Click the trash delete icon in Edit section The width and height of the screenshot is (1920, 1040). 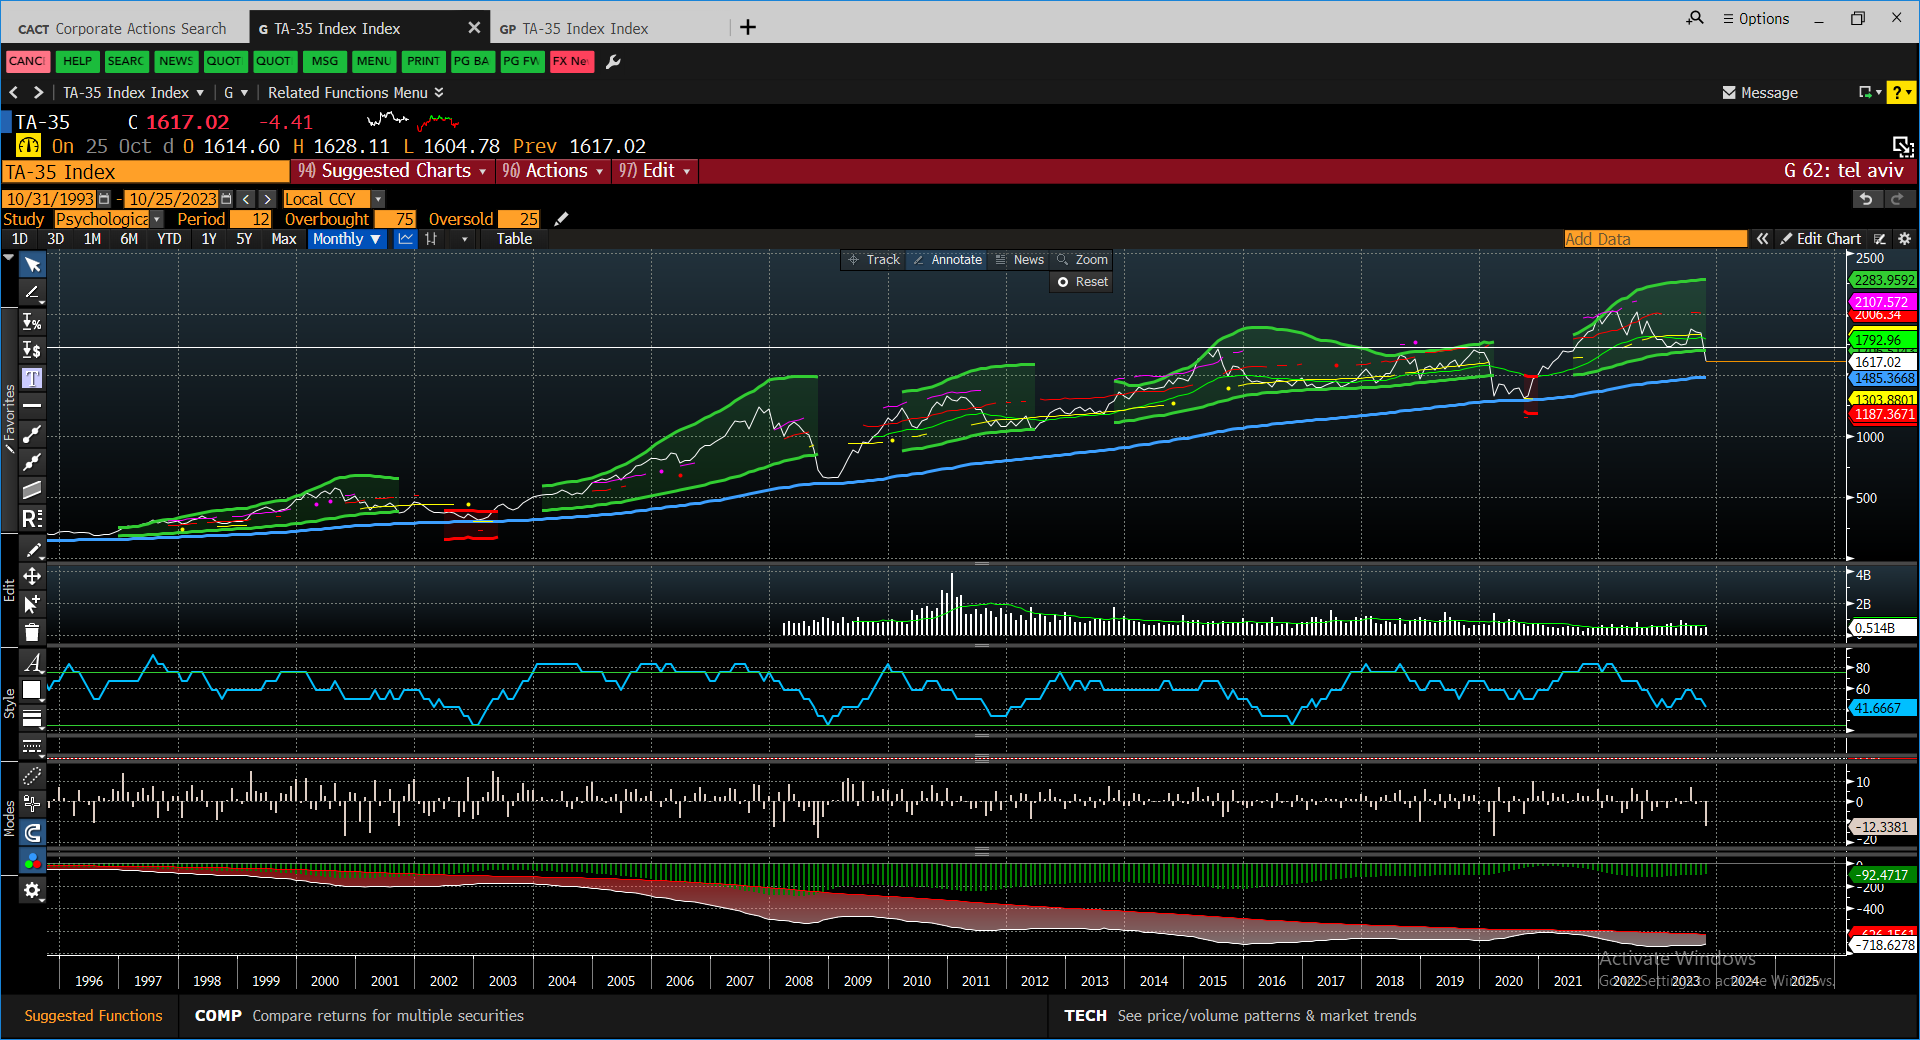tap(32, 632)
